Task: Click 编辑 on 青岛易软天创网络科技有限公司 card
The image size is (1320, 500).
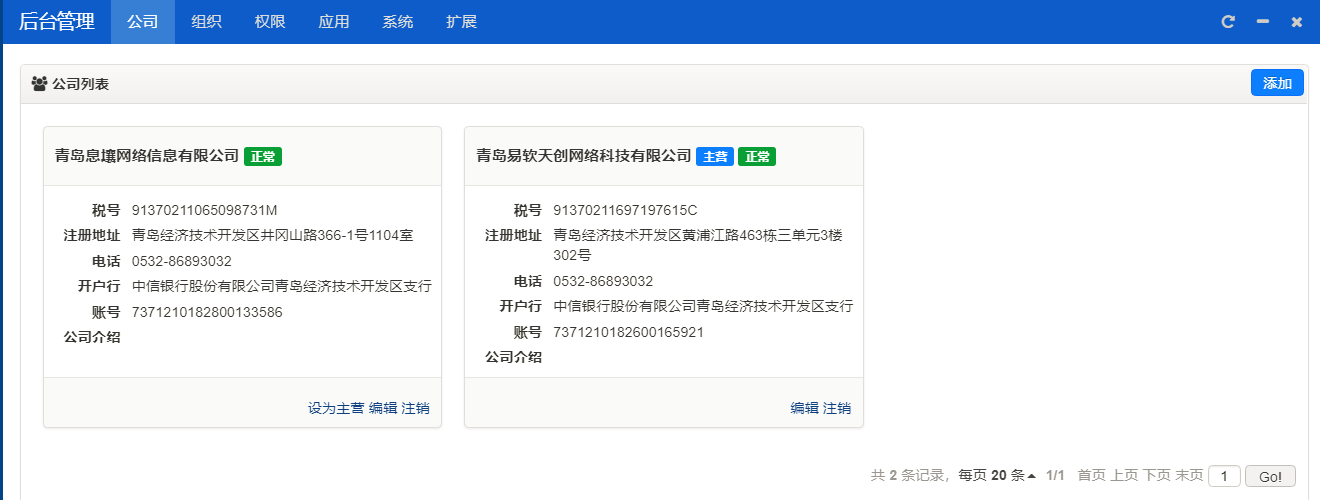Action: 805,408
